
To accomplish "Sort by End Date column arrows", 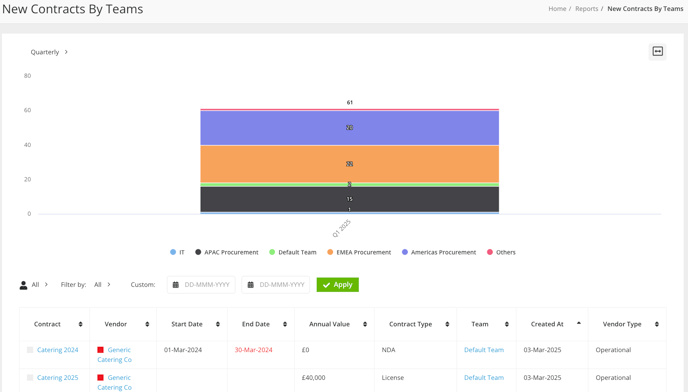I will (285, 324).
